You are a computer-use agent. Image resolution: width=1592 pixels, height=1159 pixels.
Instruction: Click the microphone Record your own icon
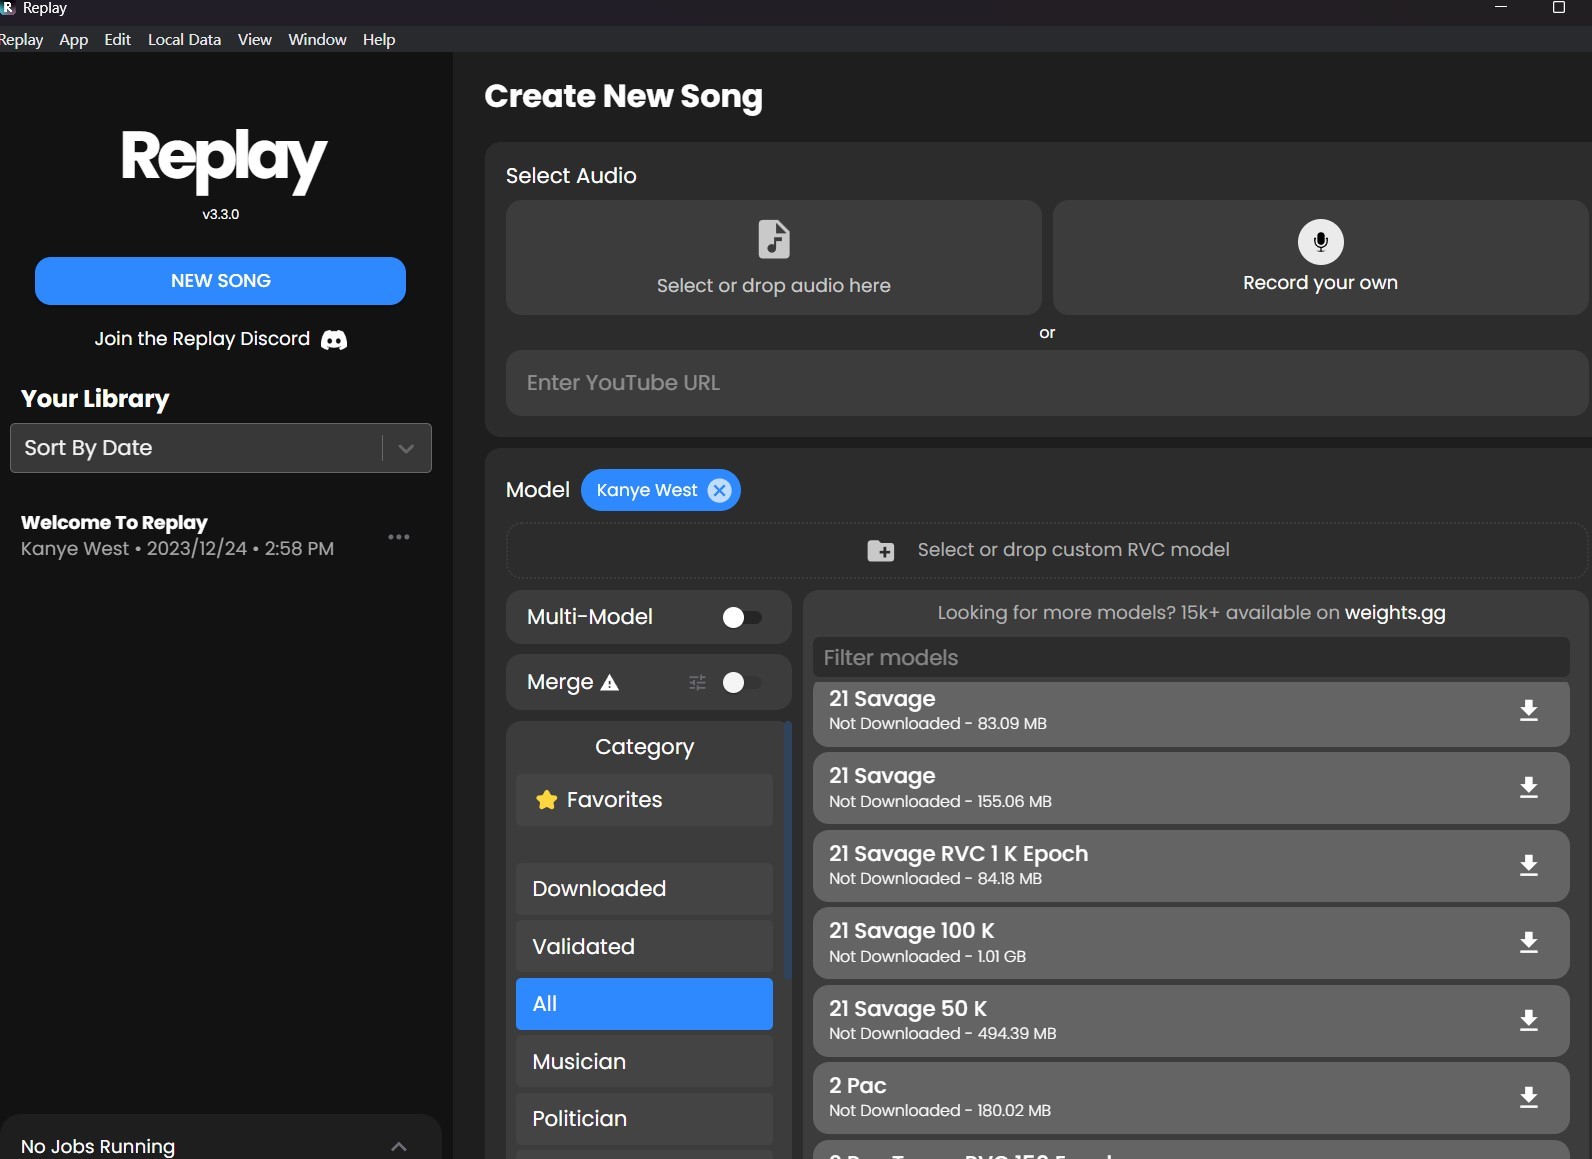click(1320, 241)
